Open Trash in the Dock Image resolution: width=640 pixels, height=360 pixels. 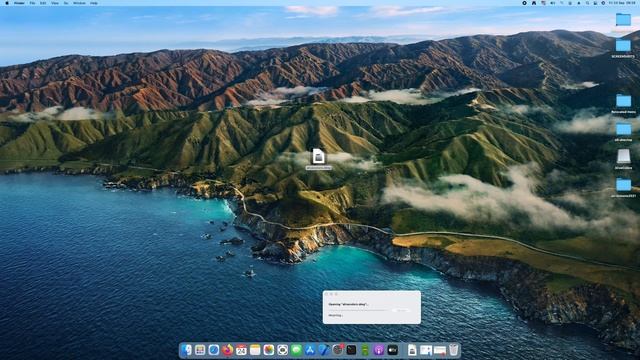[x=453, y=350]
